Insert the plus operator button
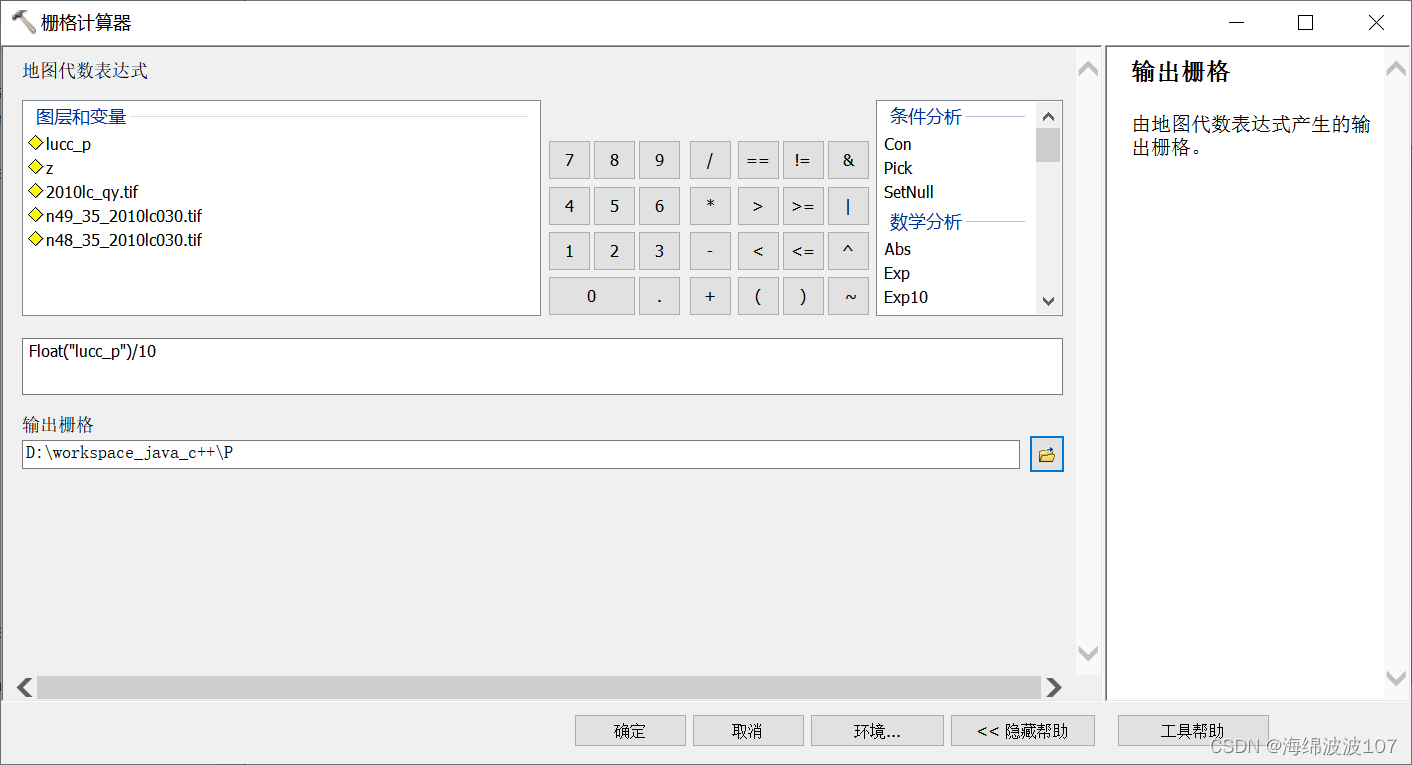The image size is (1412, 765). pos(710,296)
